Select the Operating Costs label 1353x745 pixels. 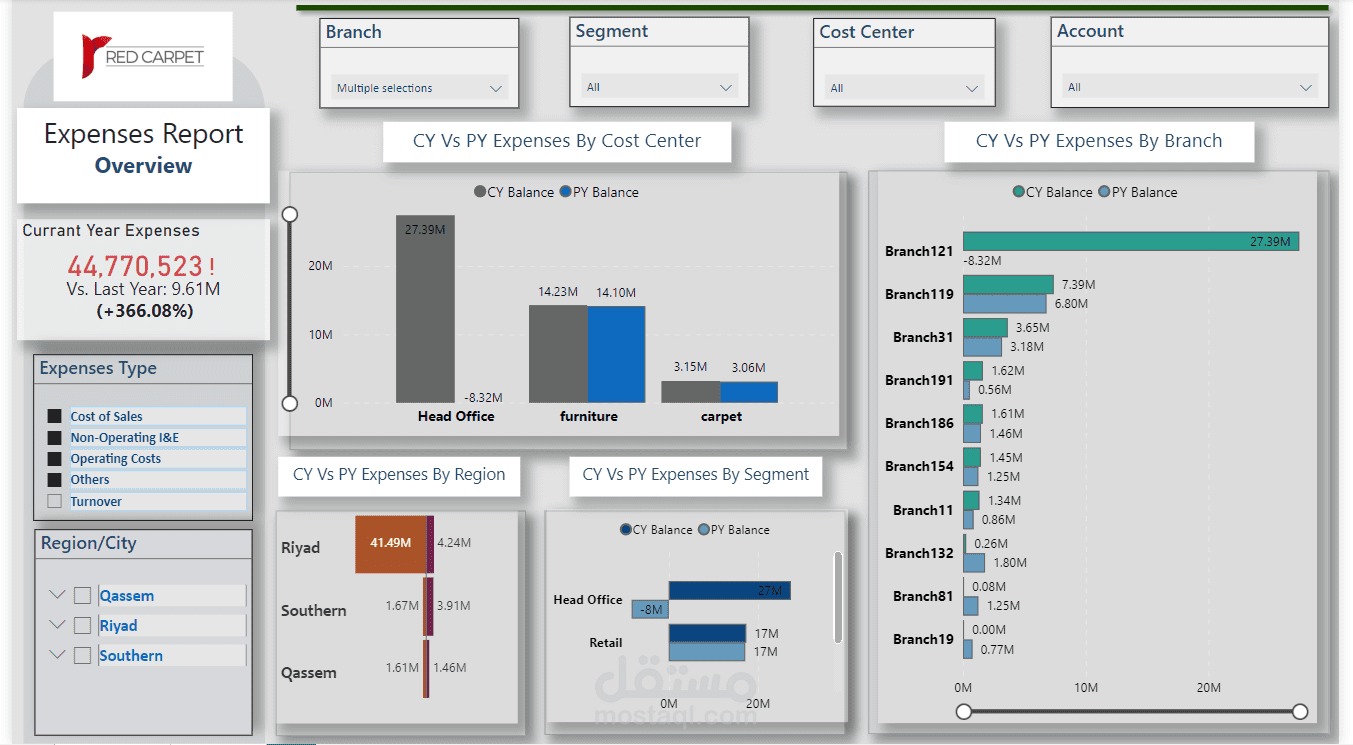pos(115,458)
